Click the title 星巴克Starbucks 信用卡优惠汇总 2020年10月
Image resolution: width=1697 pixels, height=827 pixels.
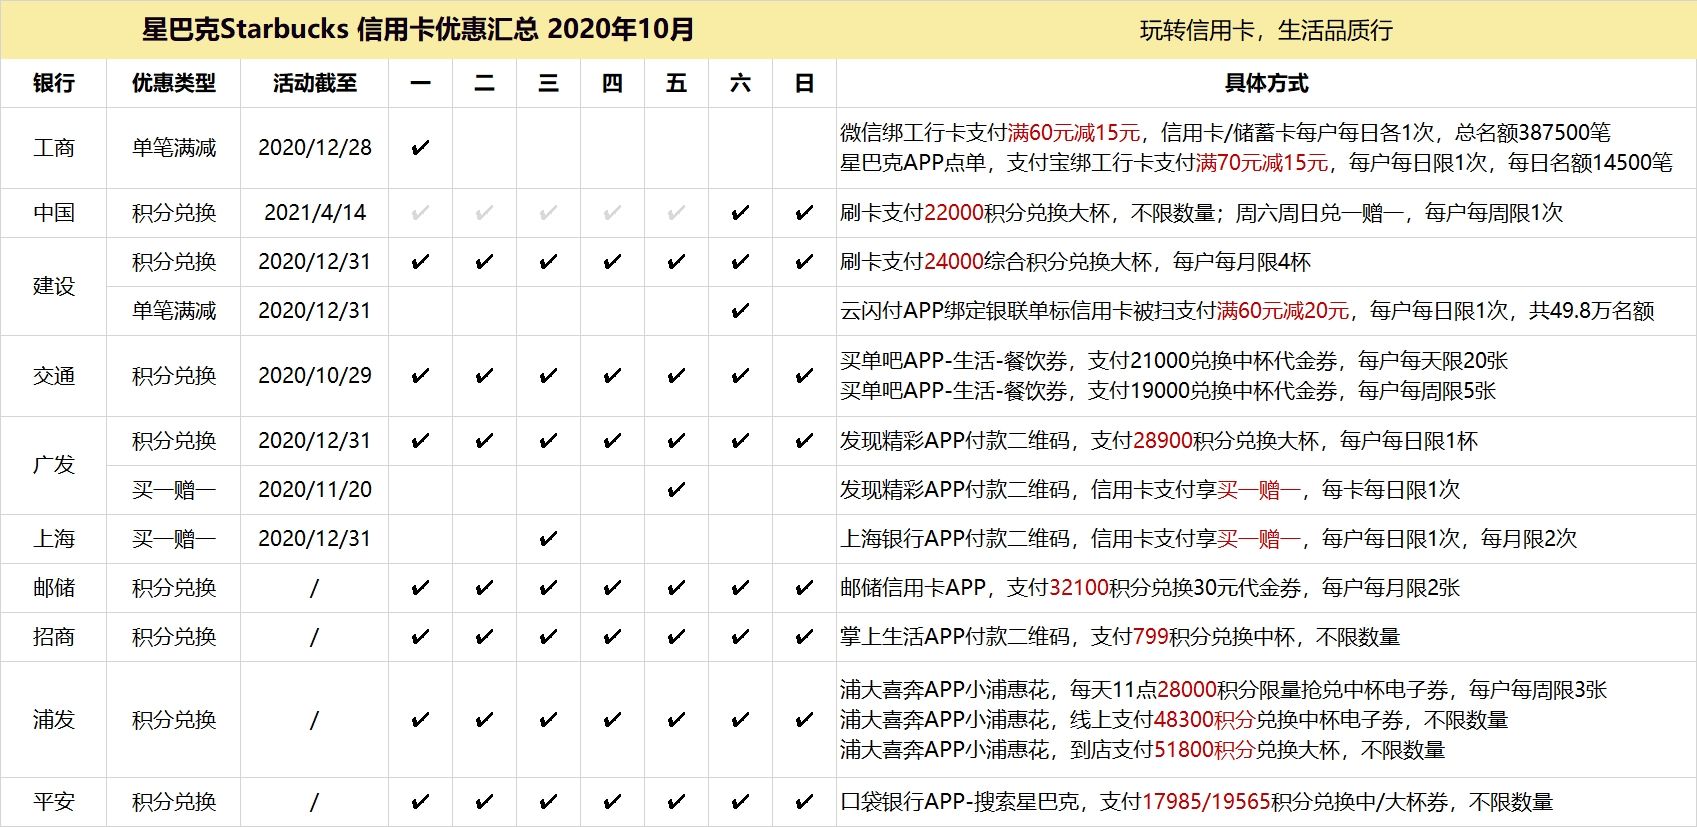418,29
